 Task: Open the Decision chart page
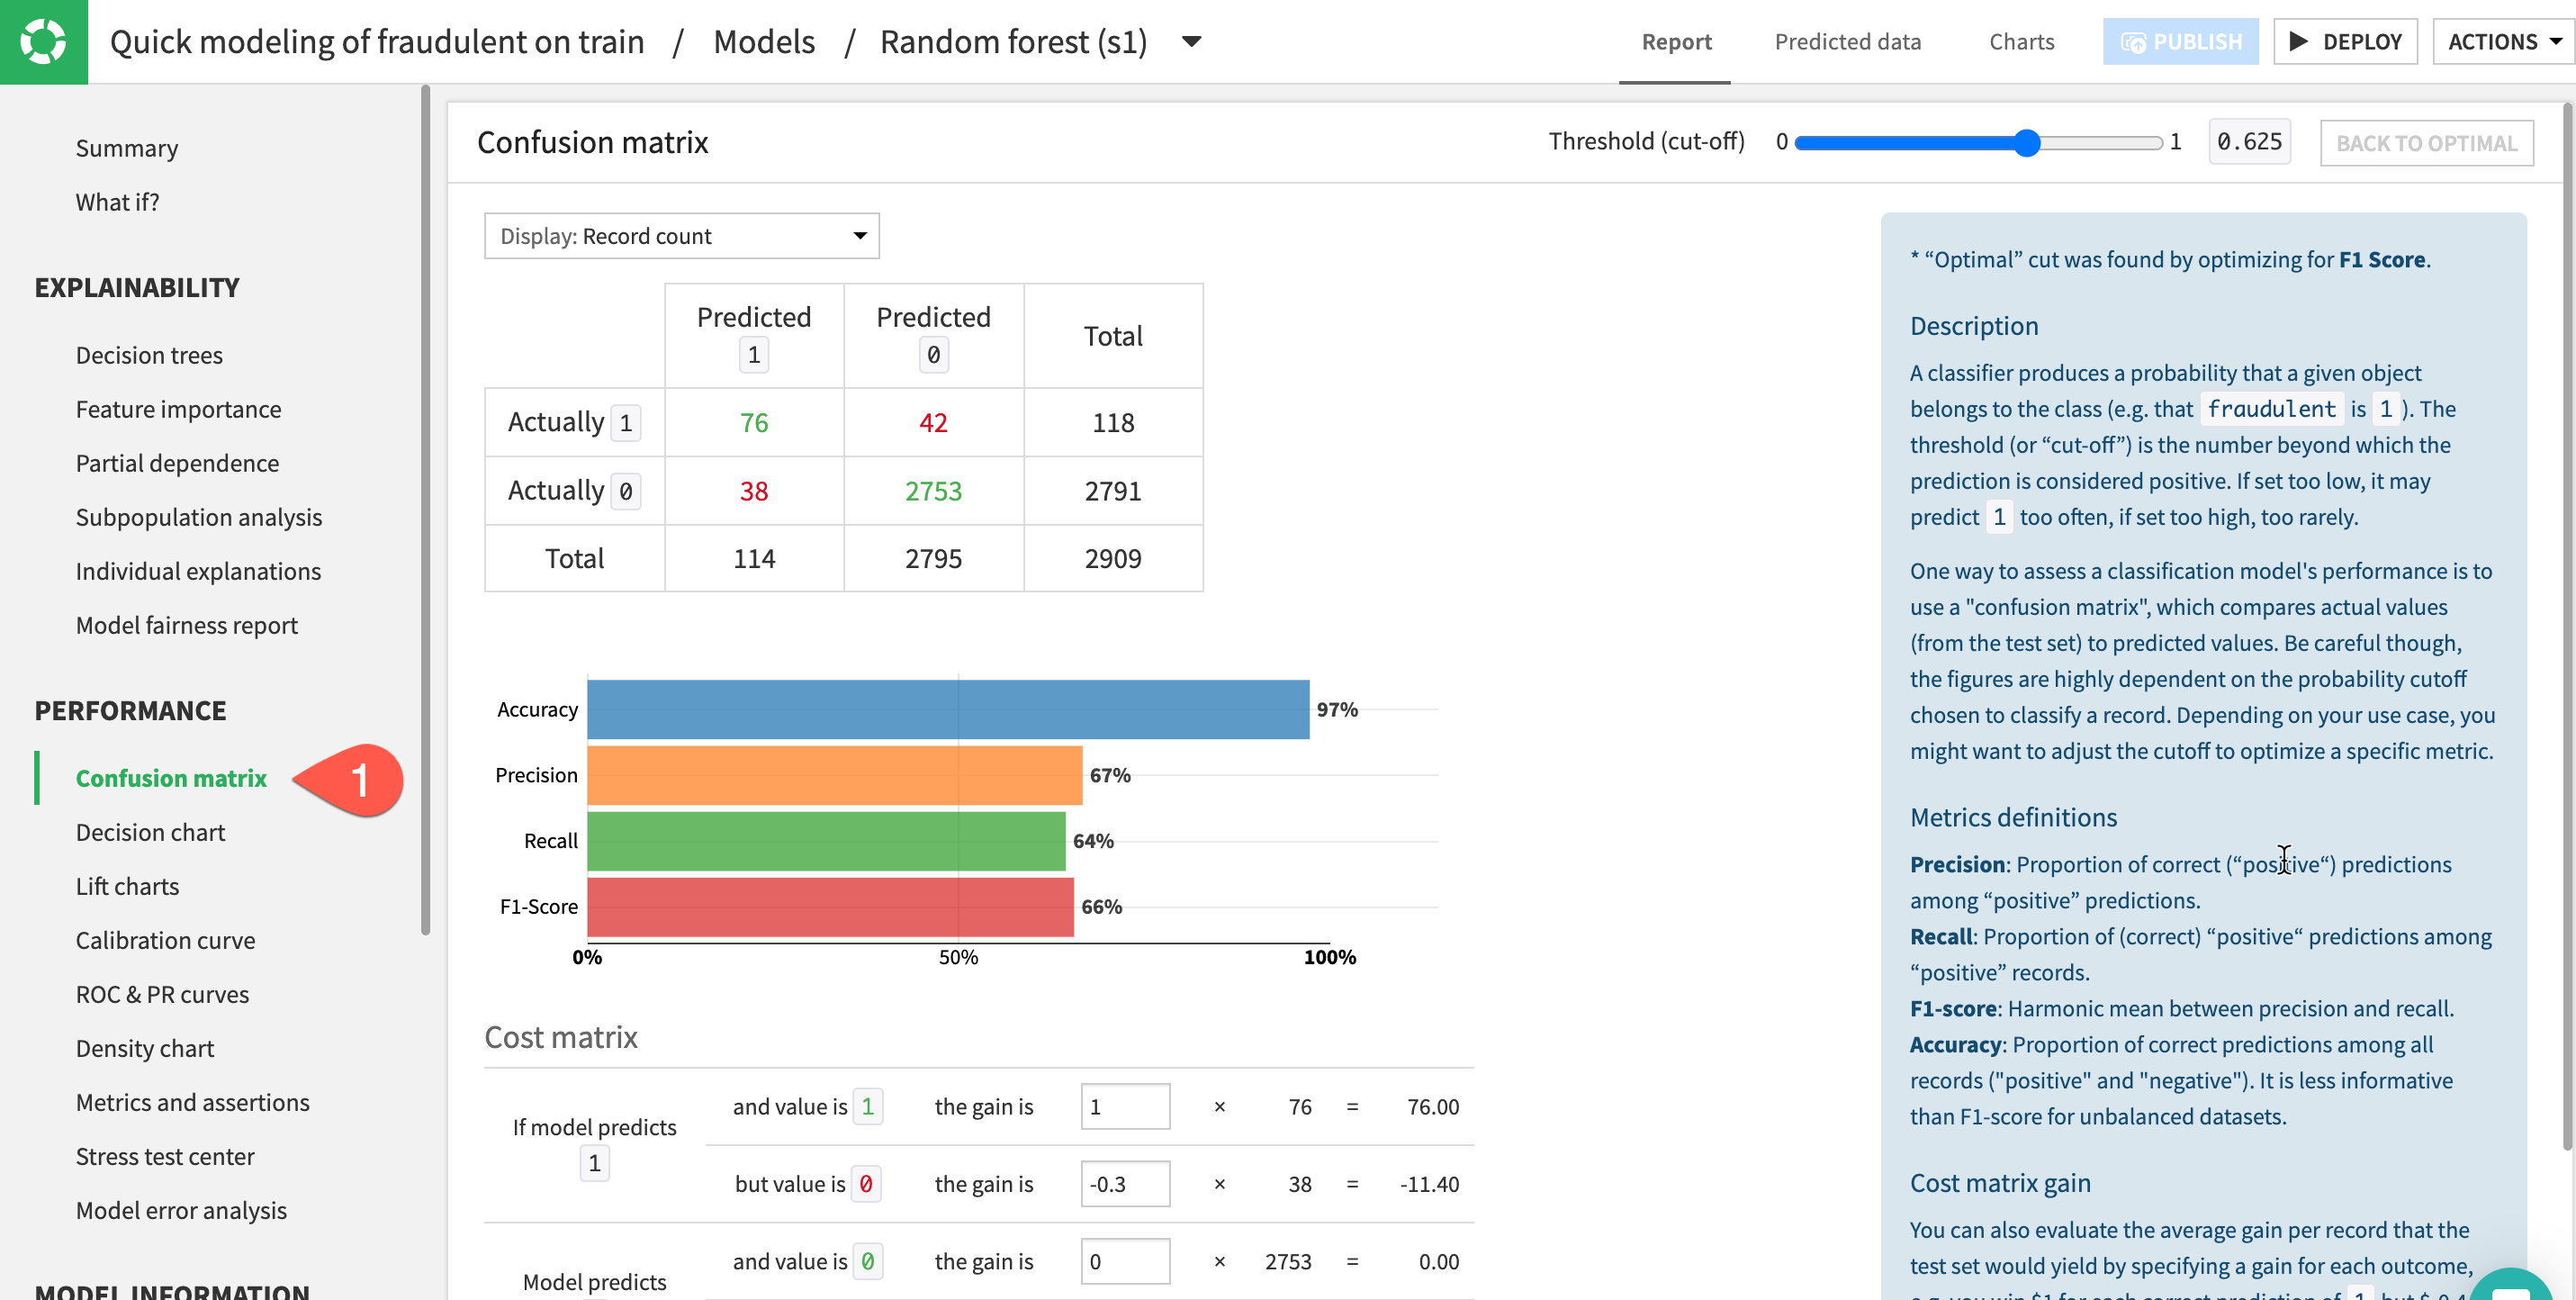point(150,832)
